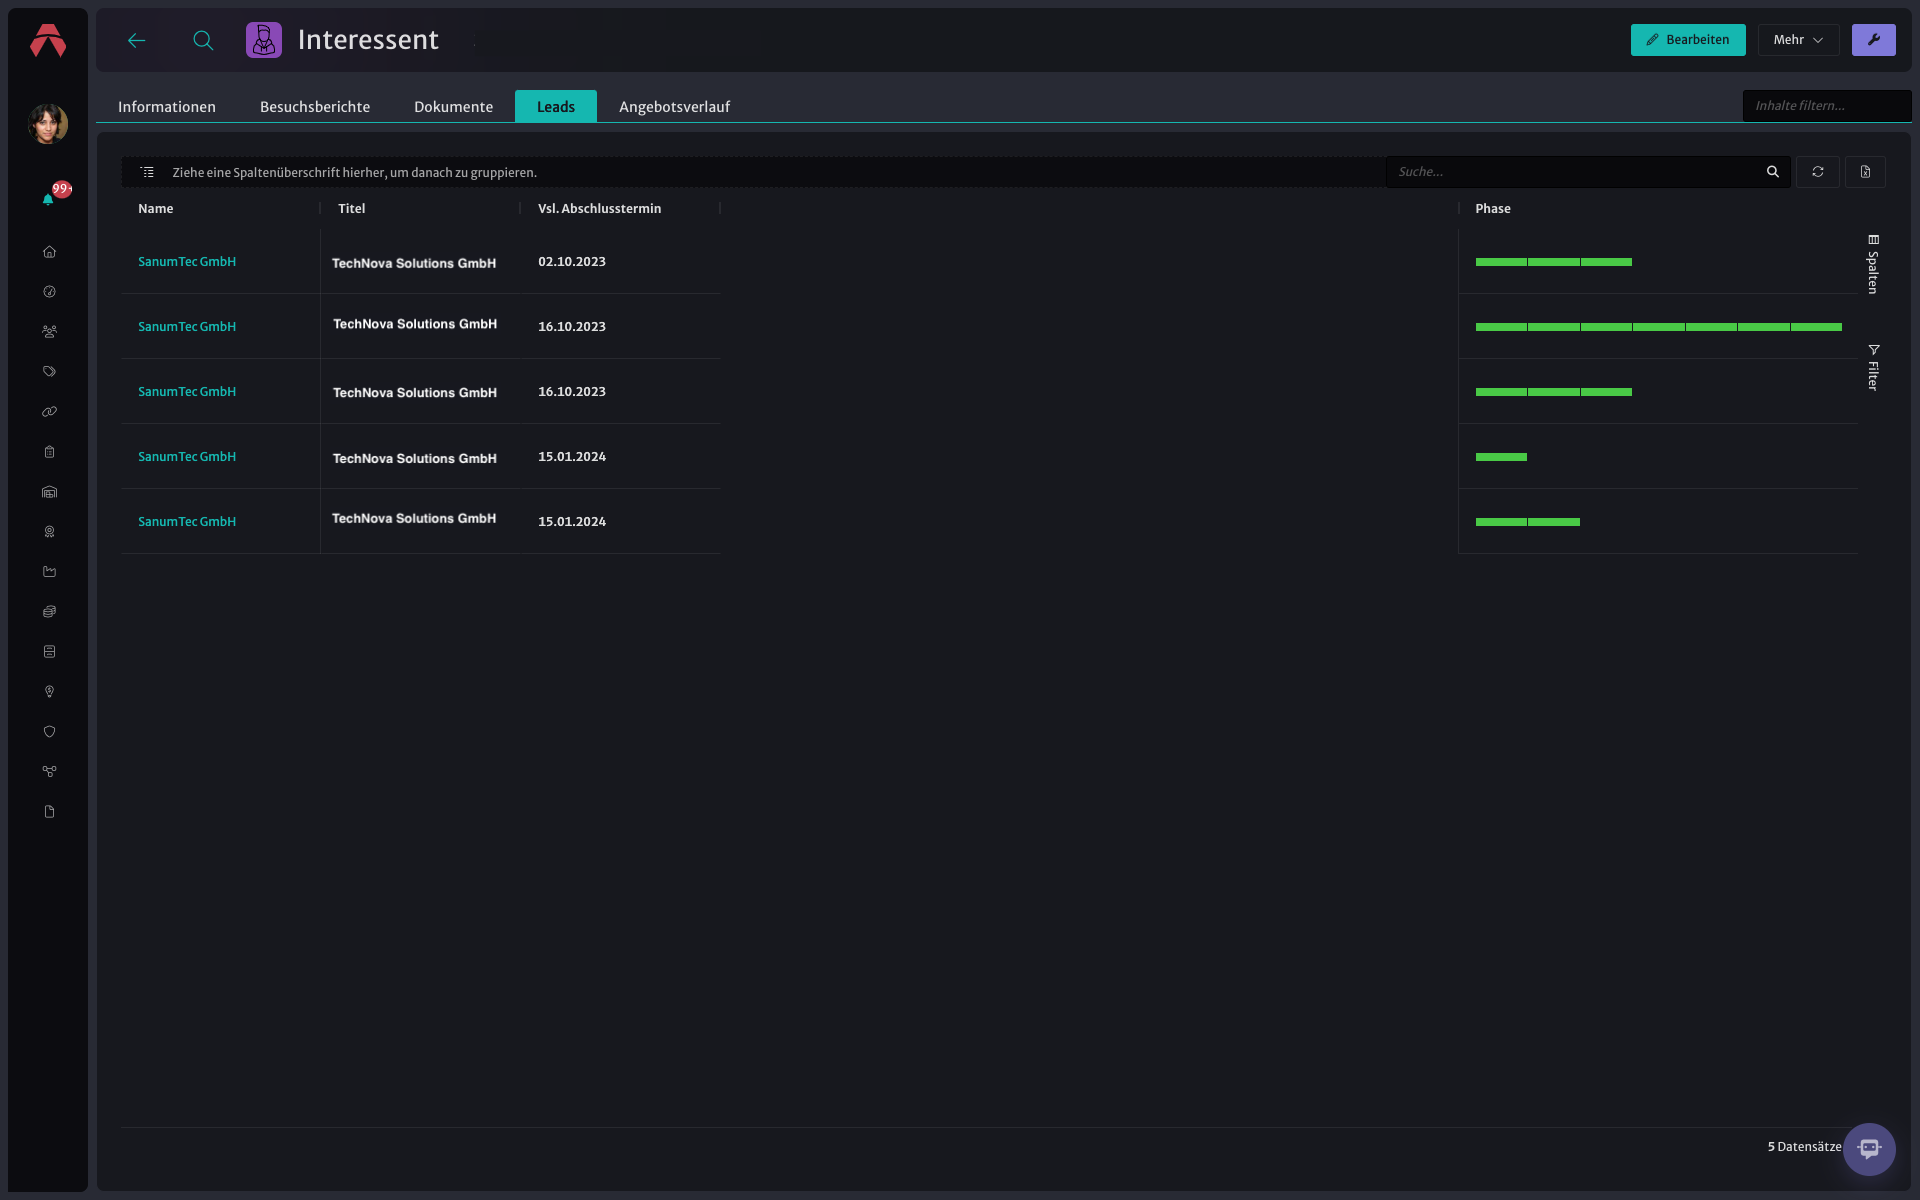Expand the Filter side panel
The height and width of the screenshot is (1200, 1920).
pos(1873,367)
